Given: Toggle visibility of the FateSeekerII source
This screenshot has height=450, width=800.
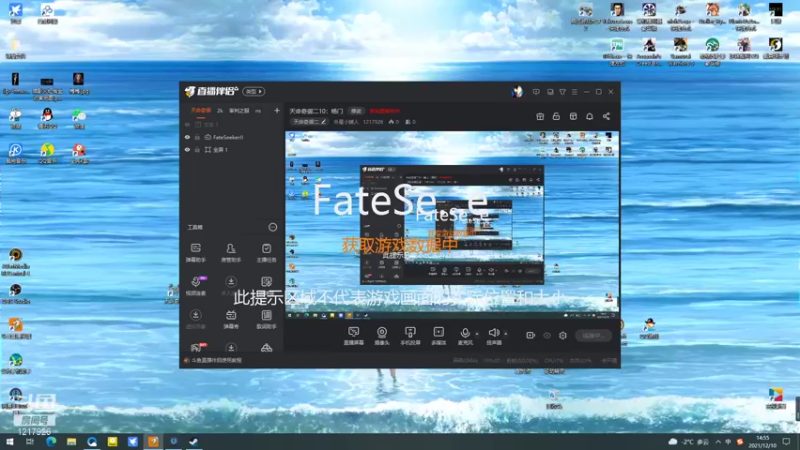Looking at the screenshot, I should pos(187,137).
